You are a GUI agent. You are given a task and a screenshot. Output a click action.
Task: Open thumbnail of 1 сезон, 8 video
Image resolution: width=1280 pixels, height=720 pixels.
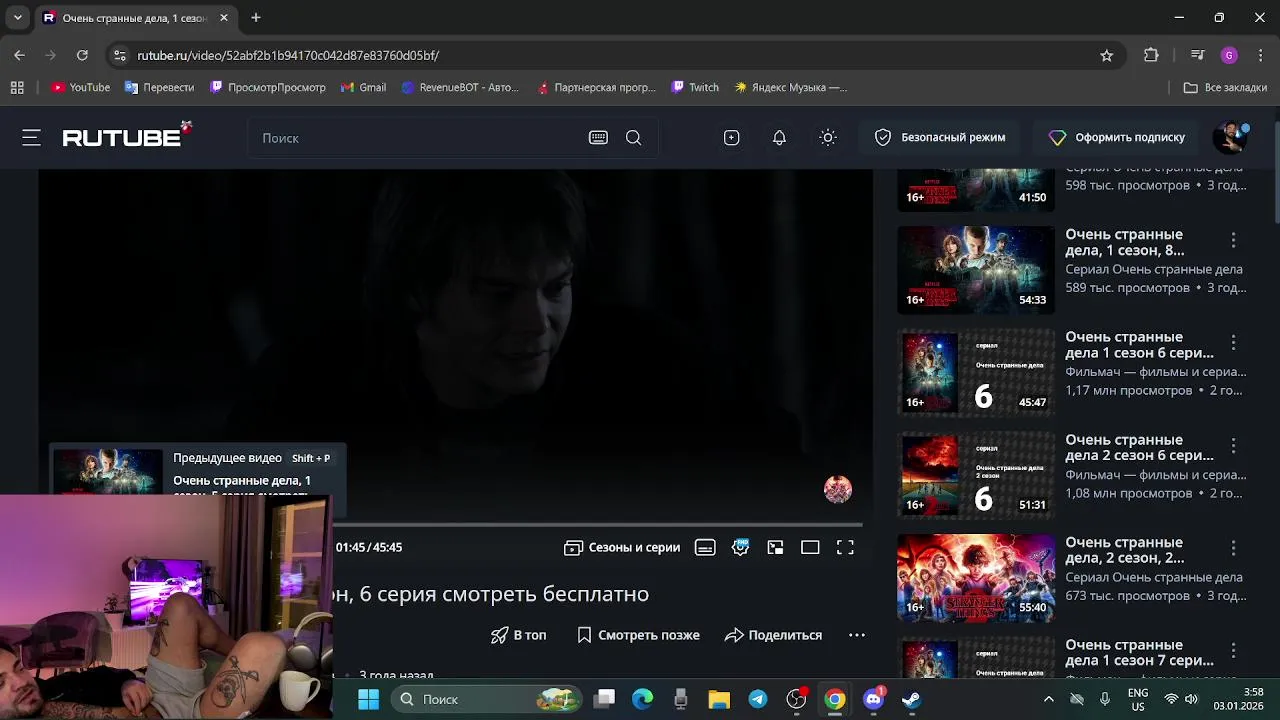(976, 270)
